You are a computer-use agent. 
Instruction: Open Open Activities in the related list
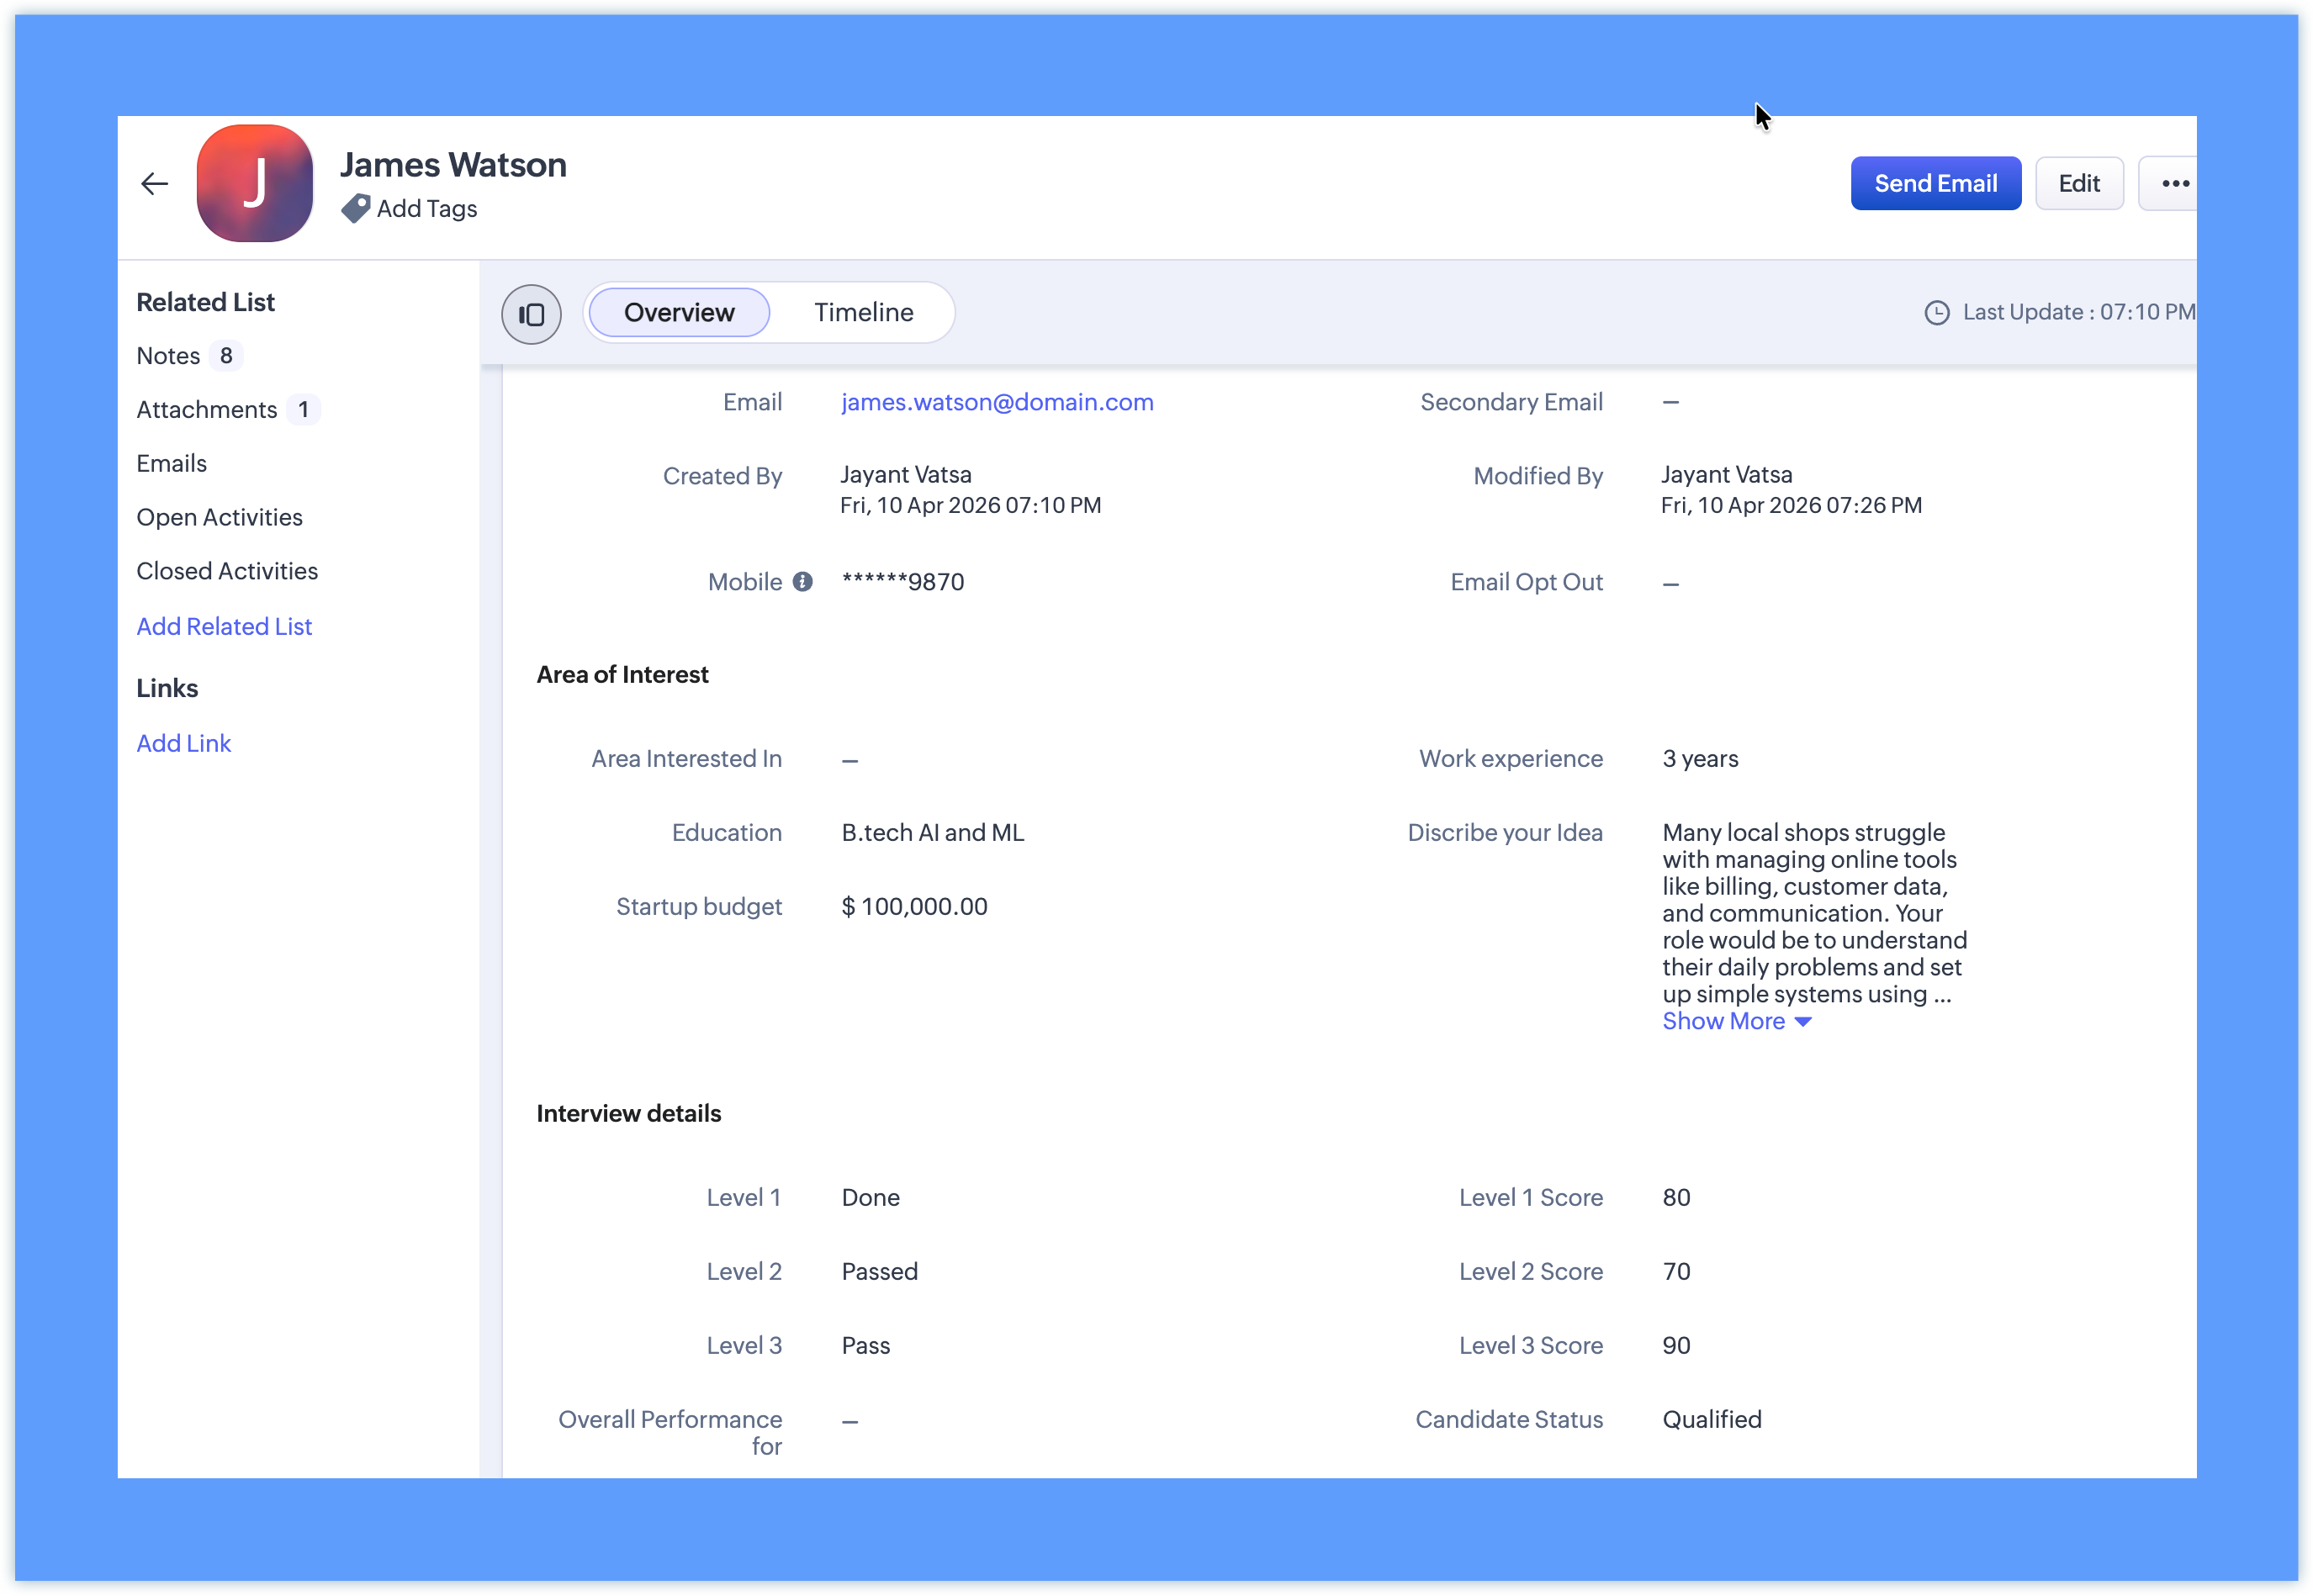[219, 517]
